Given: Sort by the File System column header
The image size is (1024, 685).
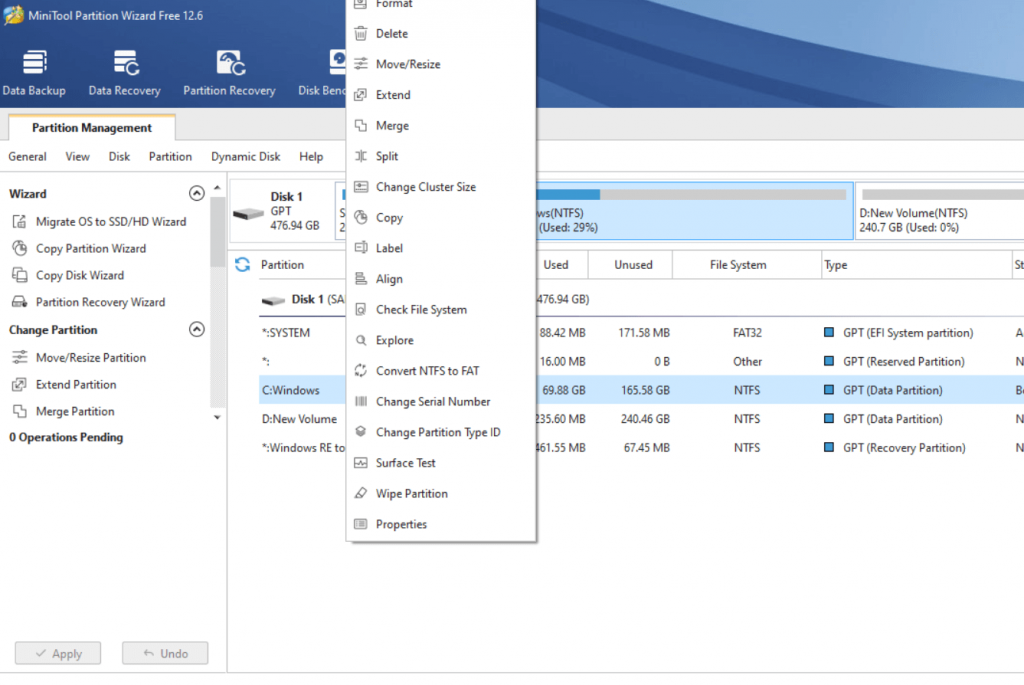Looking at the screenshot, I should [x=738, y=264].
